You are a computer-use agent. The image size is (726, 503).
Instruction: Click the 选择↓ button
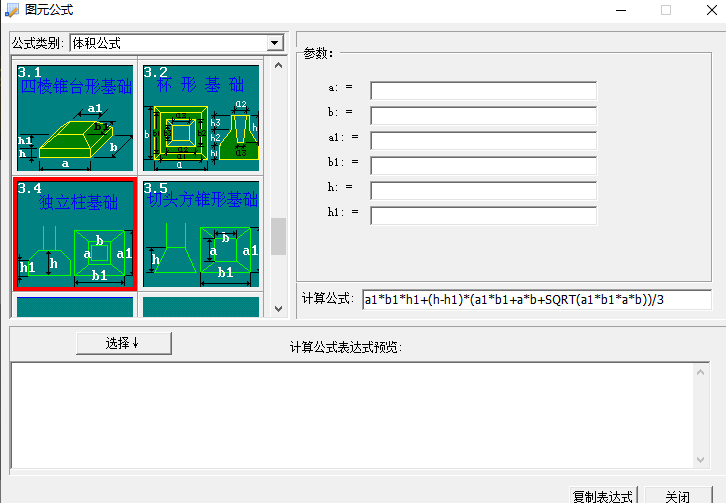(x=124, y=343)
